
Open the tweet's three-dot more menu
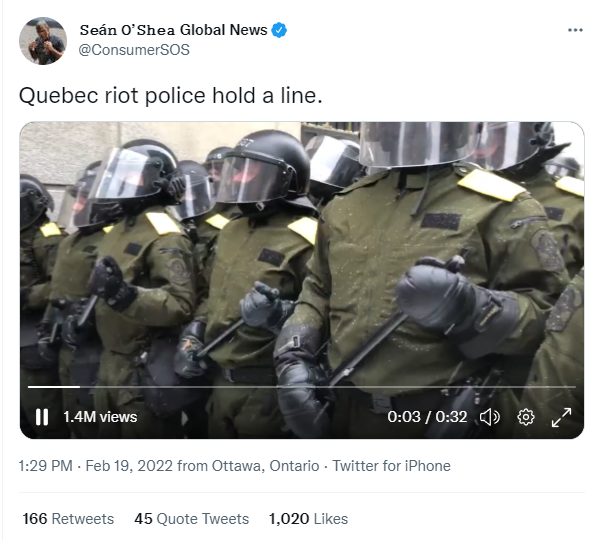[575, 30]
